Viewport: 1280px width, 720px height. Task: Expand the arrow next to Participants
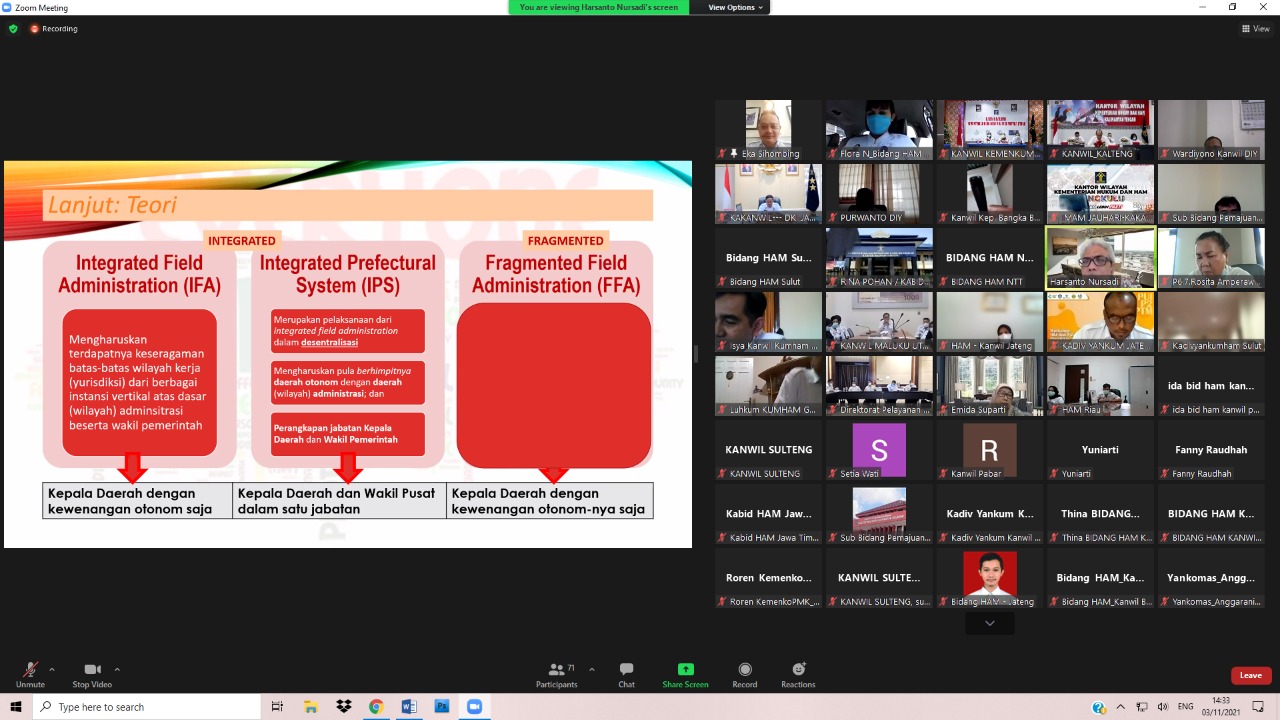pyautogui.click(x=592, y=669)
